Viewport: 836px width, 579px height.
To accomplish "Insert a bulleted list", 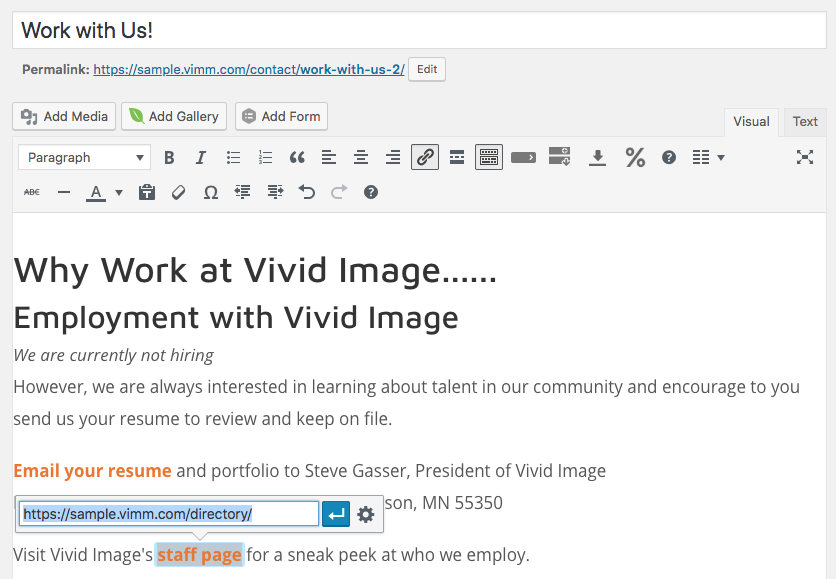I will tap(233, 157).
